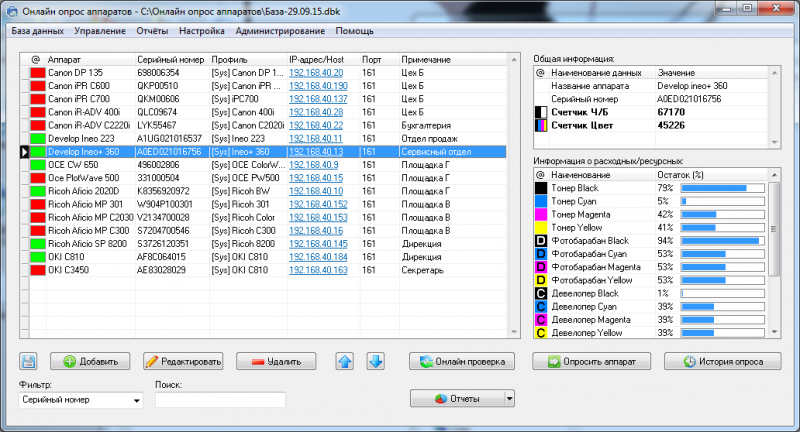Image resolution: width=800 pixels, height=432 pixels.
Task: Click the Тонер Black 79% progress bar
Action: 722,188
